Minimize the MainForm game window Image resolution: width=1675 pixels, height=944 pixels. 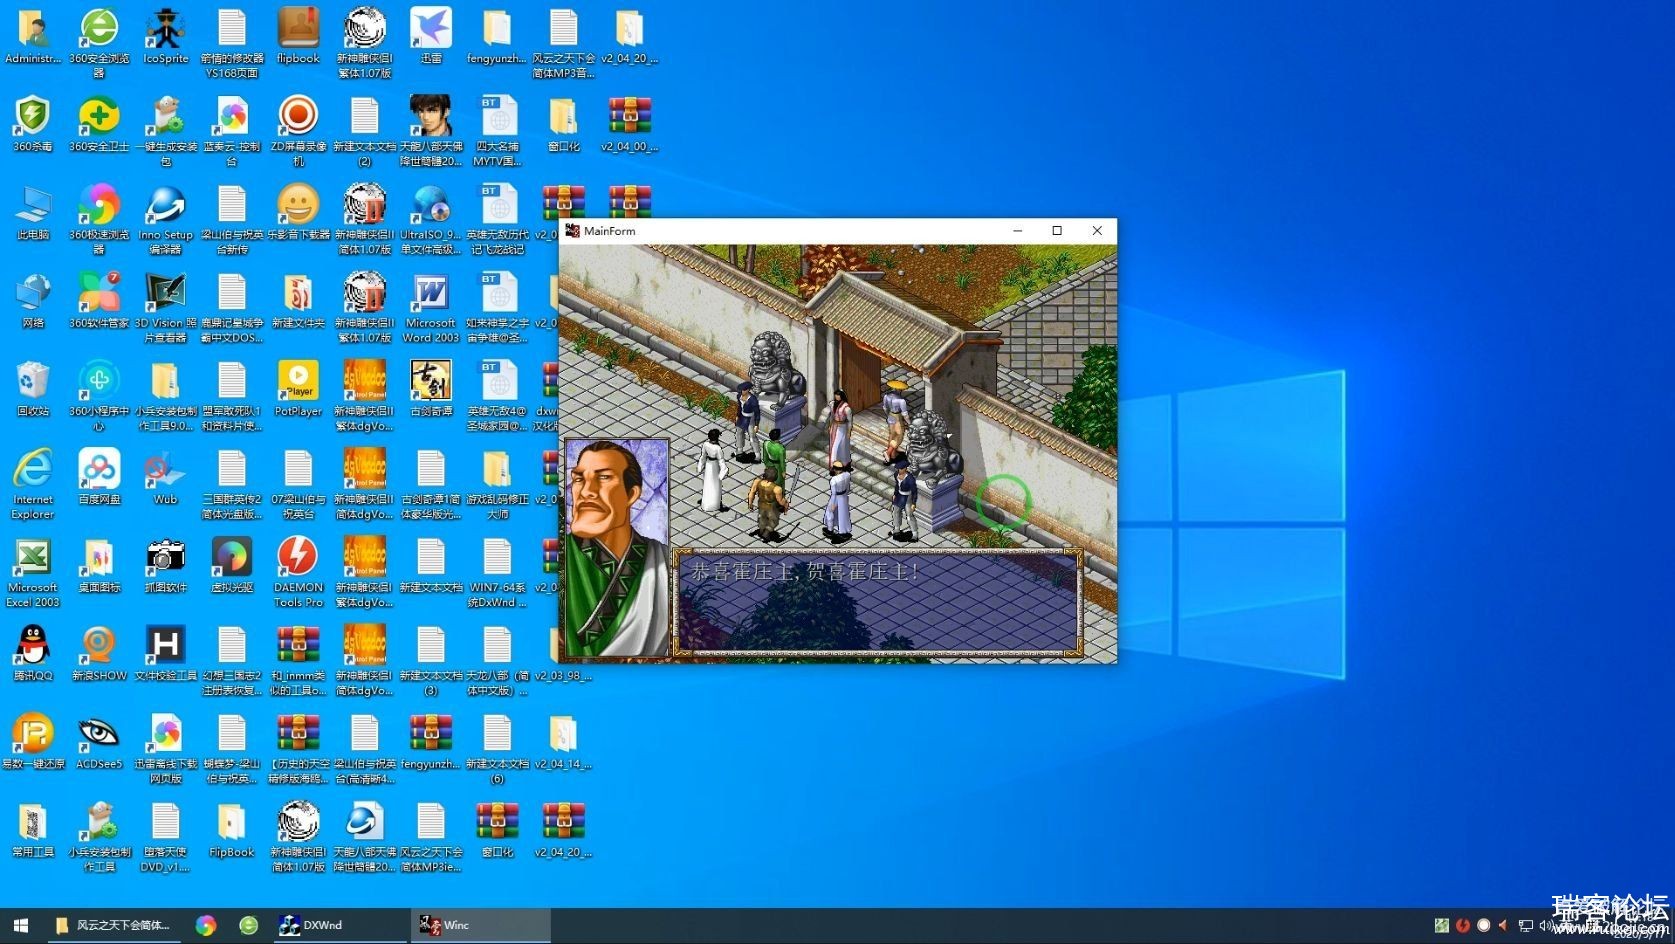[1017, 231]
